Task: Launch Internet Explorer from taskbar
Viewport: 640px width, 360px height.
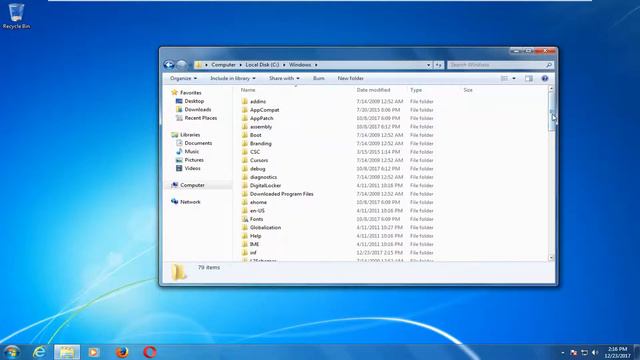Action: [40, 352]
